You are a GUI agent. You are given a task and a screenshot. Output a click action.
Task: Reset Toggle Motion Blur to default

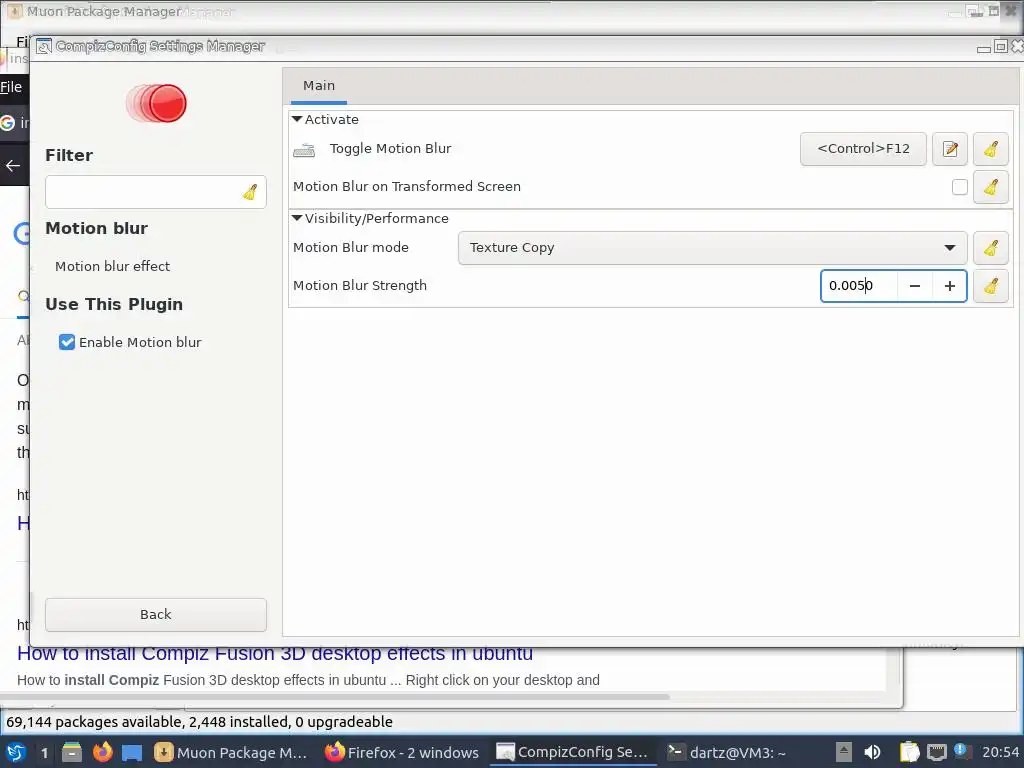click(x=991, y=149)
